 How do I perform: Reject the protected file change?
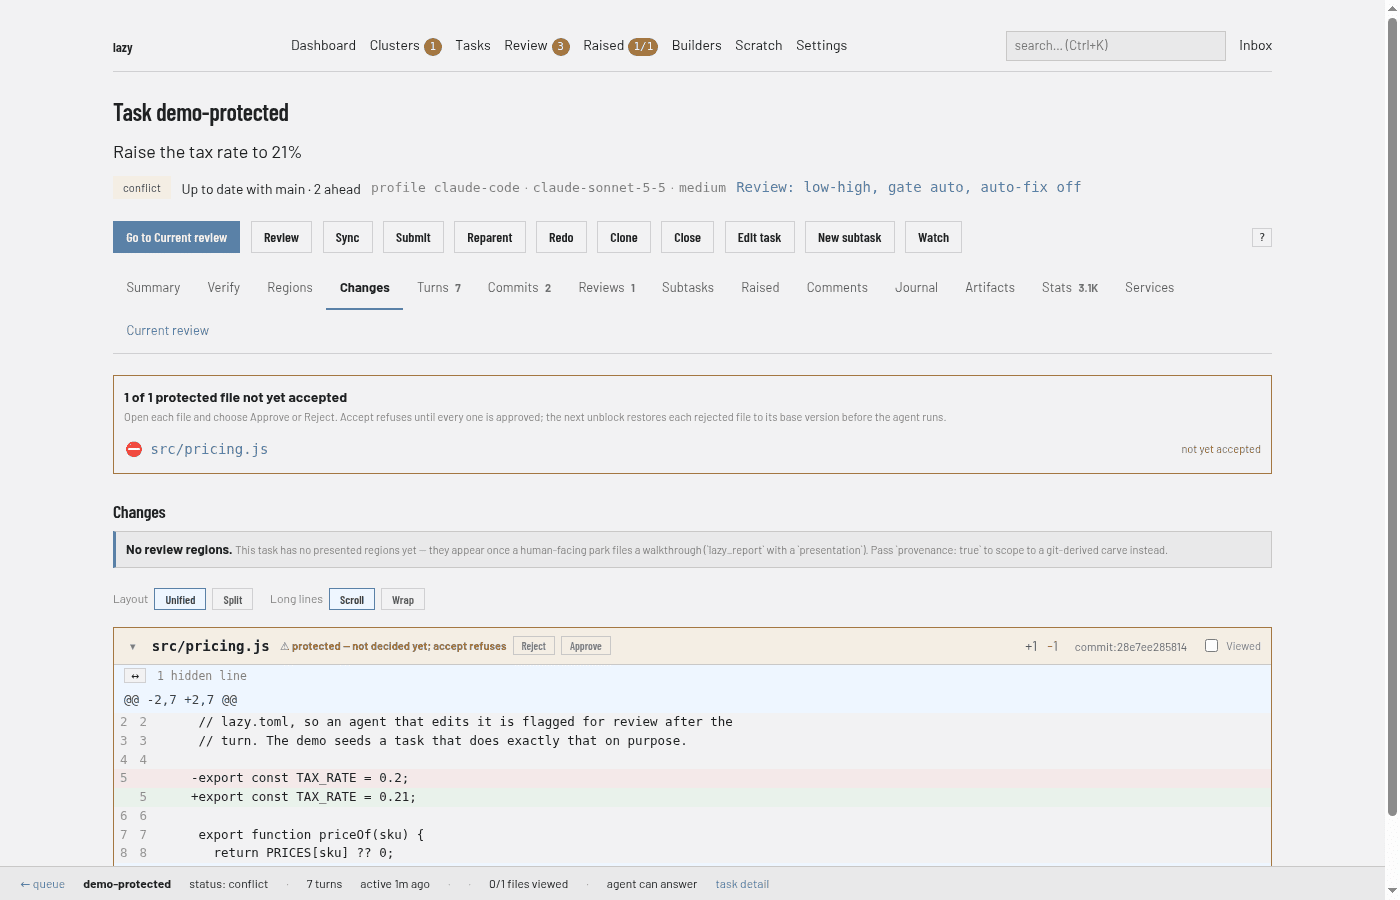(x=534, y=646)
